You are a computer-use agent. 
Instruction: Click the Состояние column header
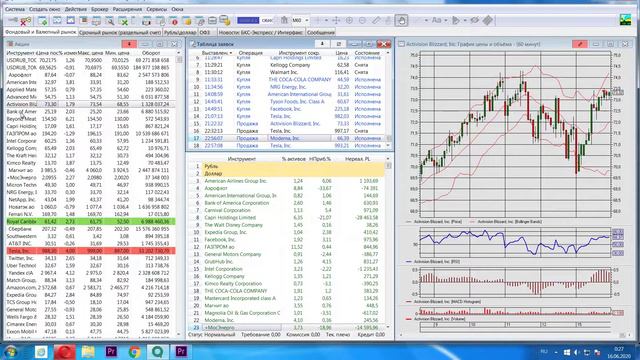[367, 53]
